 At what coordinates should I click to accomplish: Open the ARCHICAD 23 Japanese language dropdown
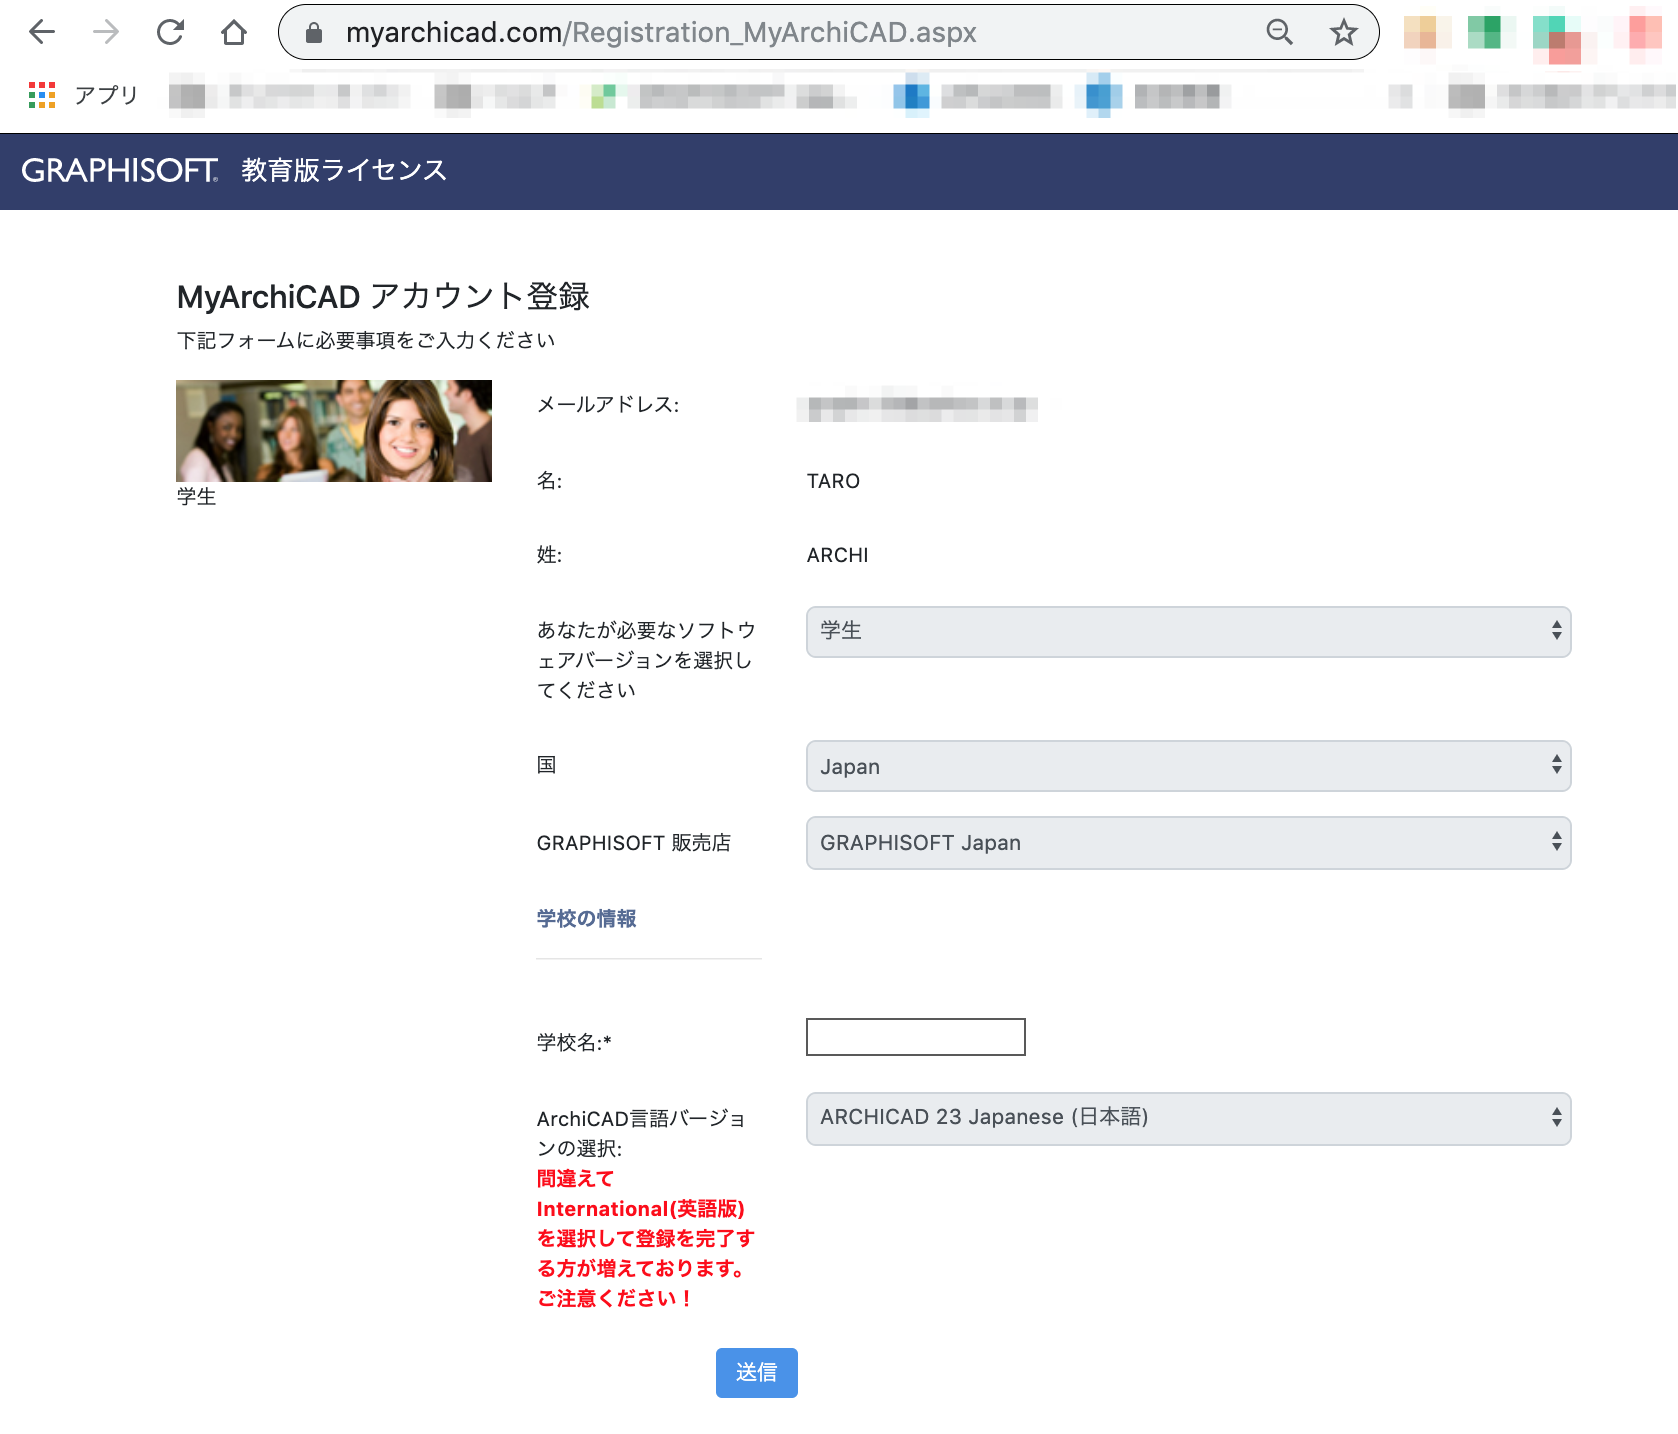1188,1118
